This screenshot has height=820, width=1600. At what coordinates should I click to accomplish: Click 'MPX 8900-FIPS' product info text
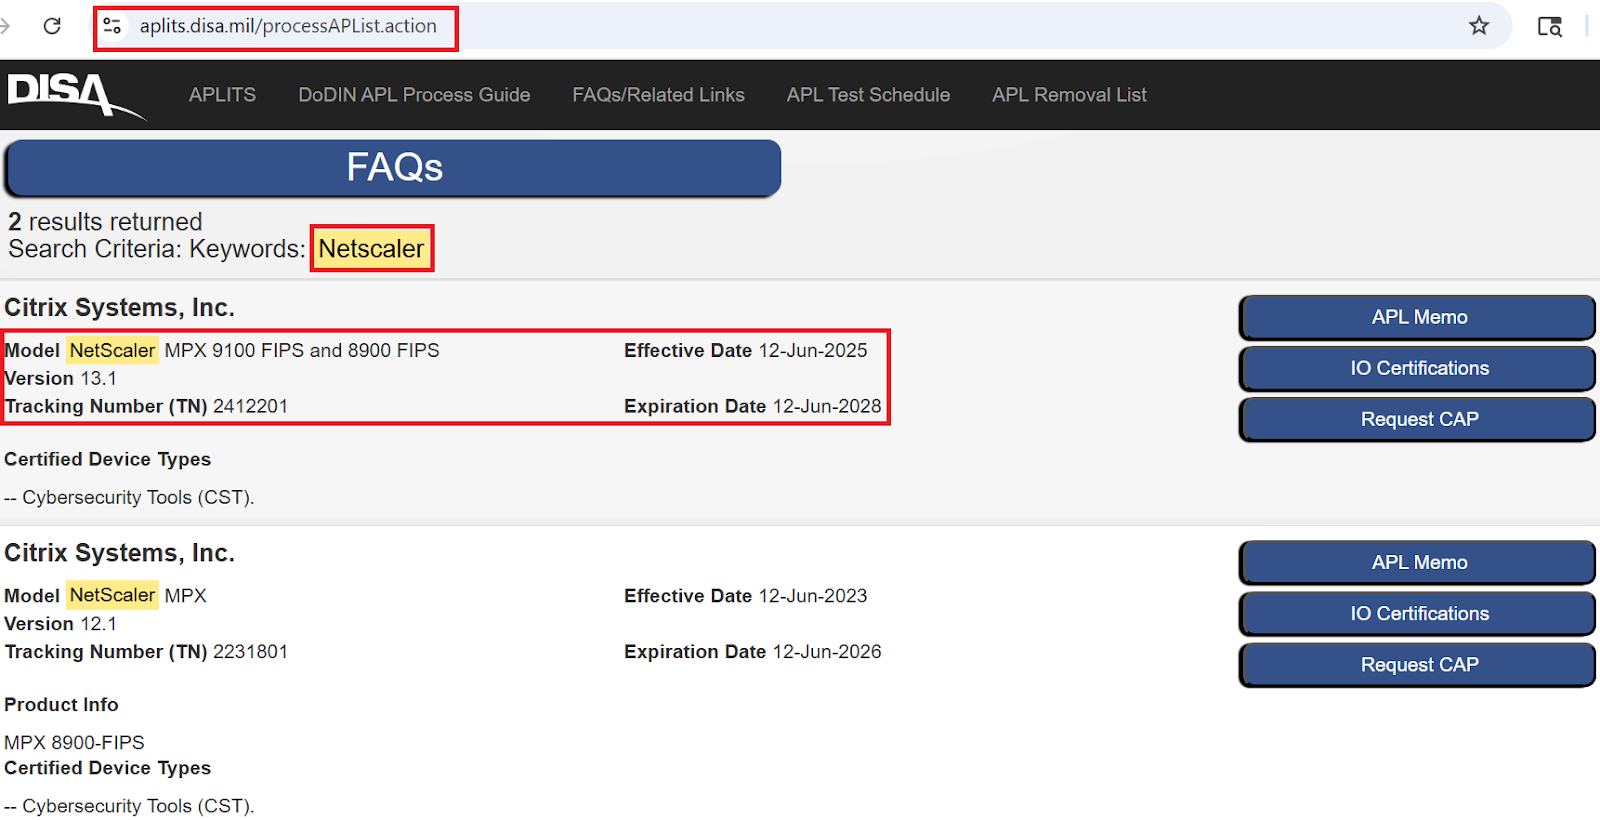coord(74,743)
